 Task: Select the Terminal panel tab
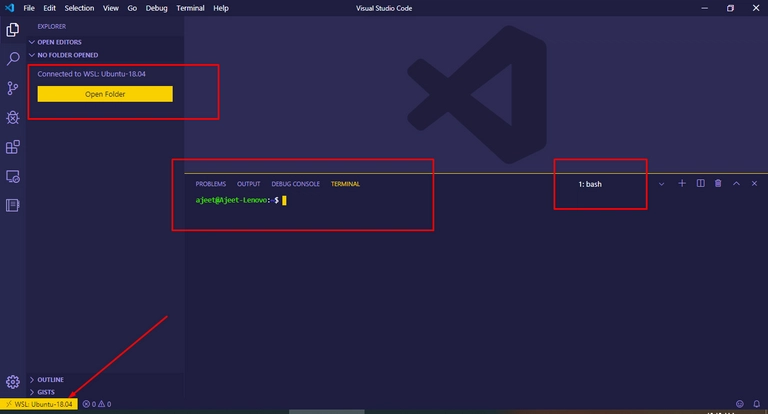345,184
